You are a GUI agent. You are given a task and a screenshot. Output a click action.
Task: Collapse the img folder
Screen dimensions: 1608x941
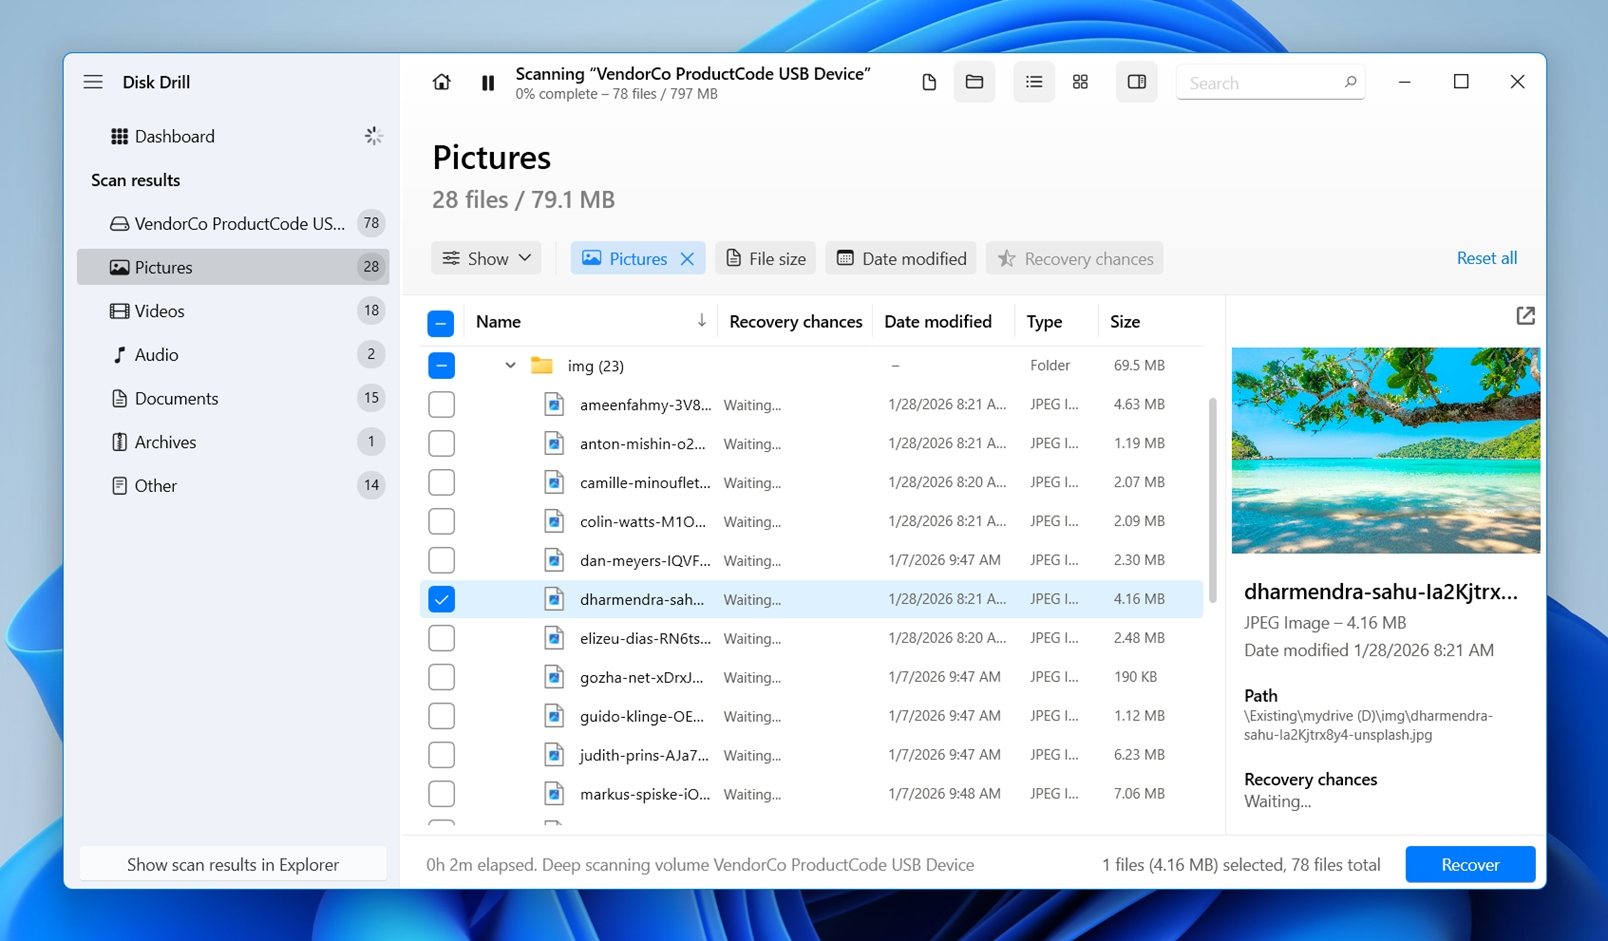pos(510,365)
